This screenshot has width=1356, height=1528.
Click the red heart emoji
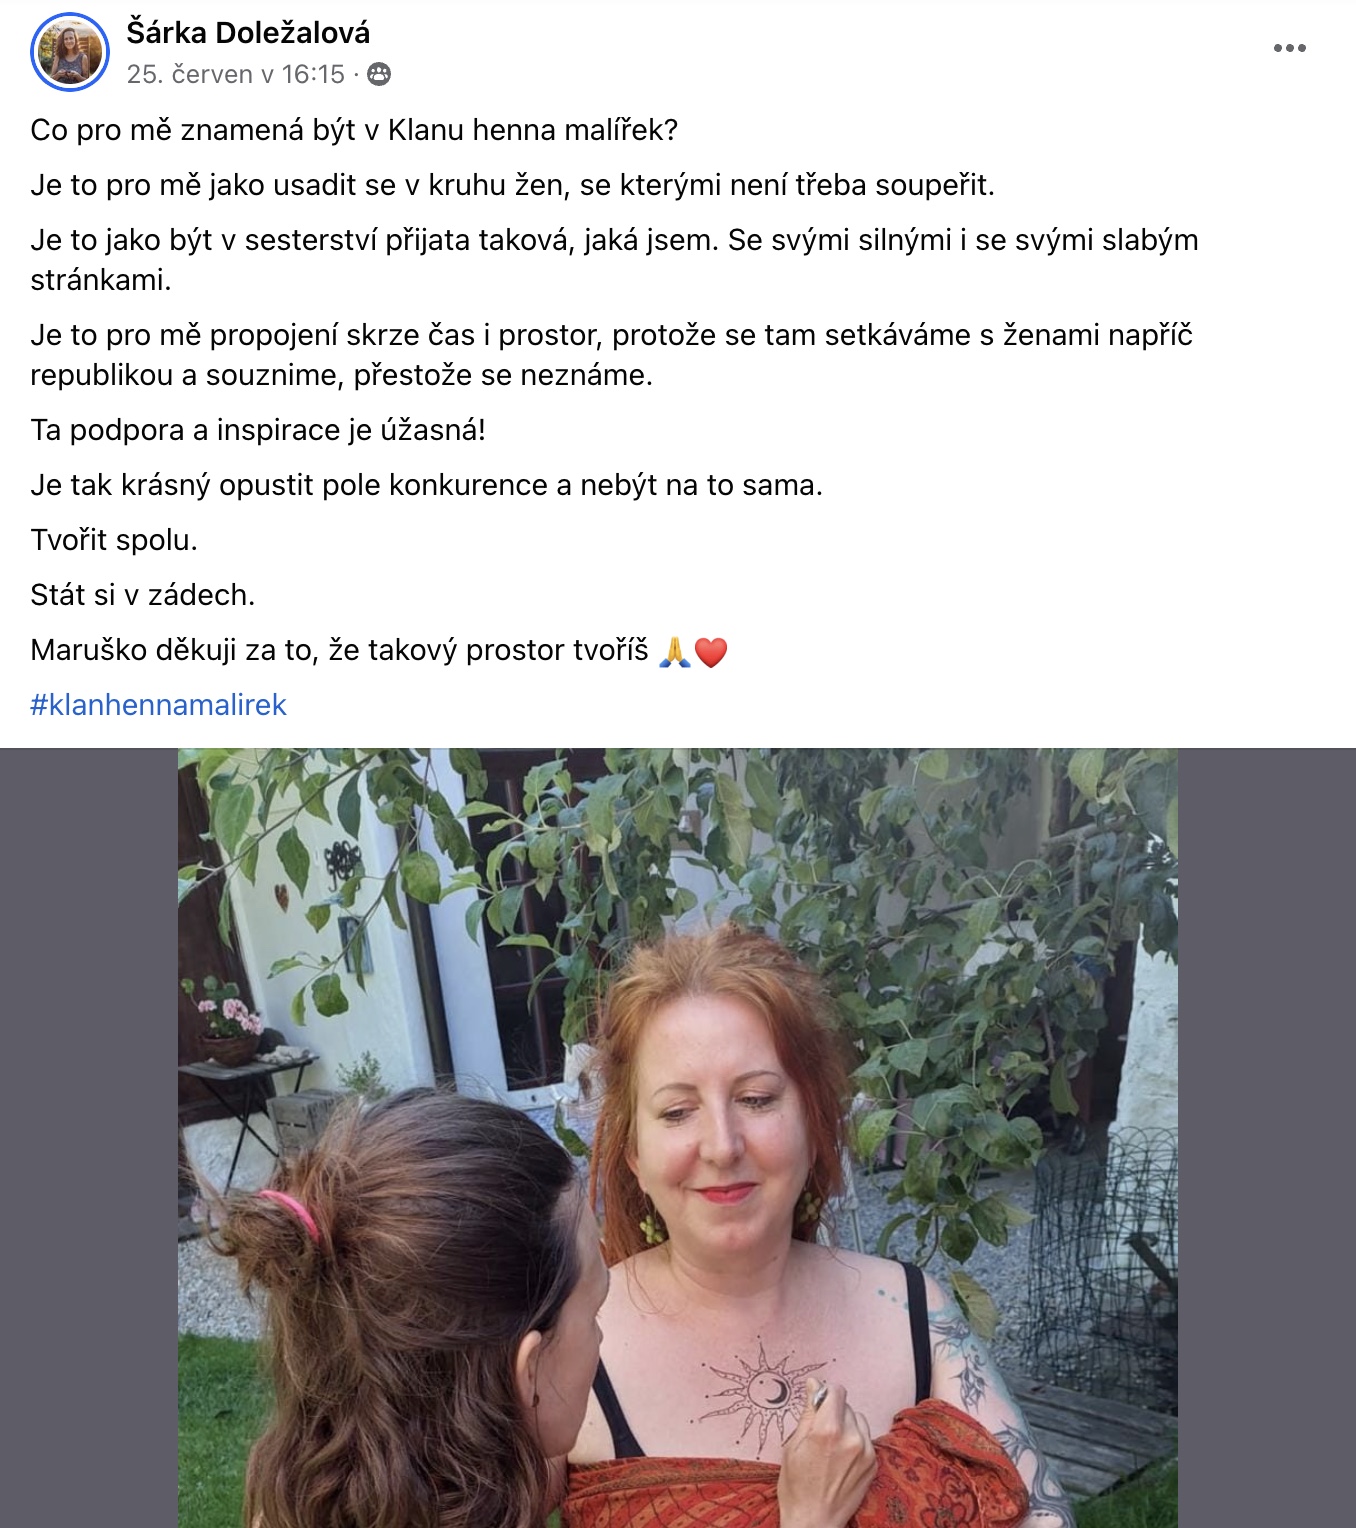tap(710, 652)
